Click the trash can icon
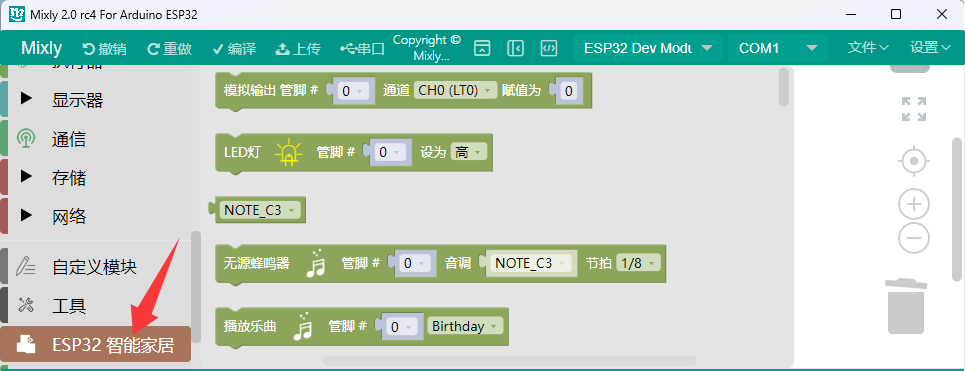The image size is (965, 371). [905, 306]
